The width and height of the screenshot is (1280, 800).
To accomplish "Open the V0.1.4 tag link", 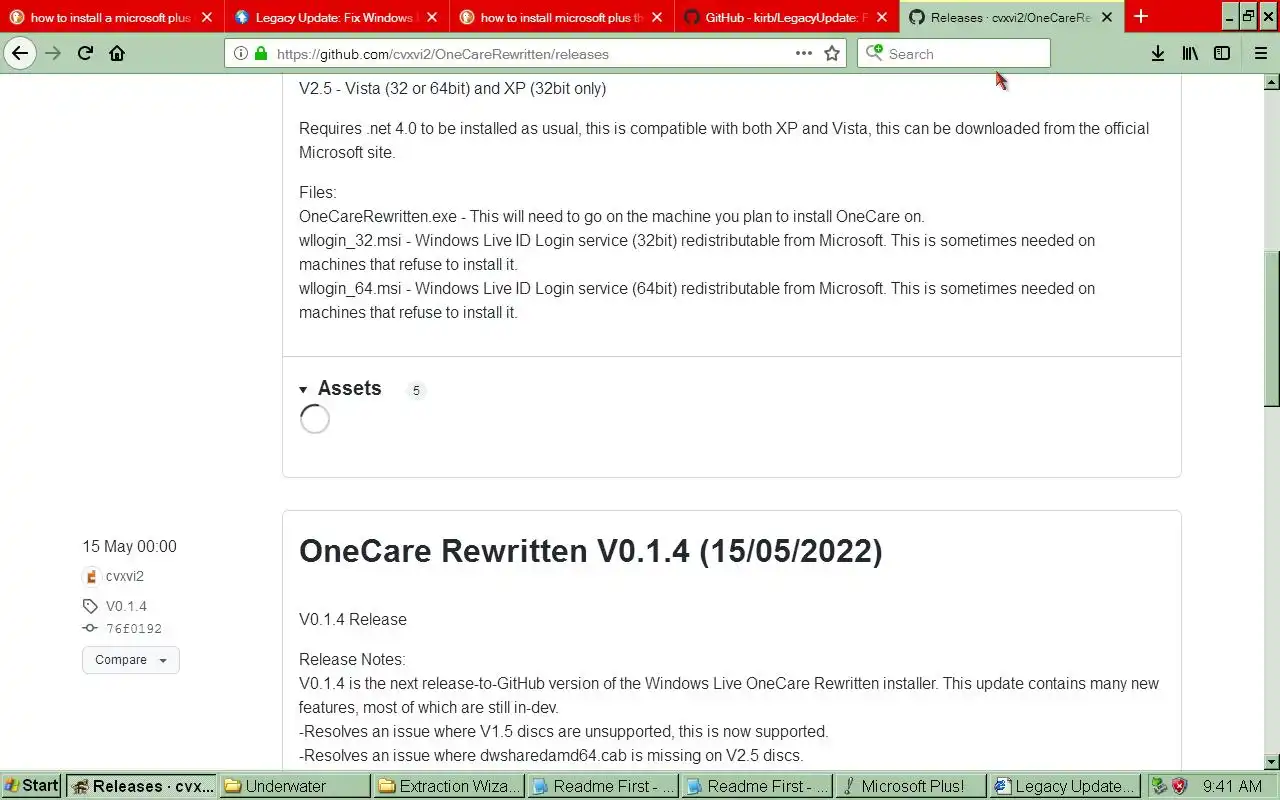I will pos(126,606).
